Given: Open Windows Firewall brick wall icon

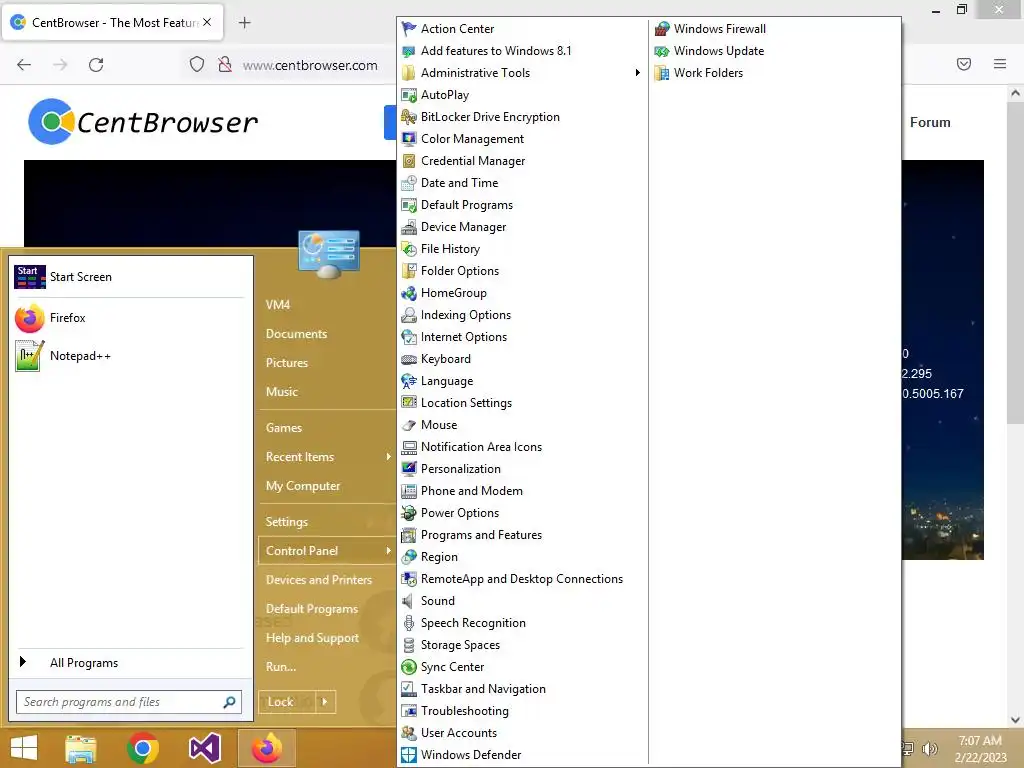Looking at the screenshot, I should [662, 29].
